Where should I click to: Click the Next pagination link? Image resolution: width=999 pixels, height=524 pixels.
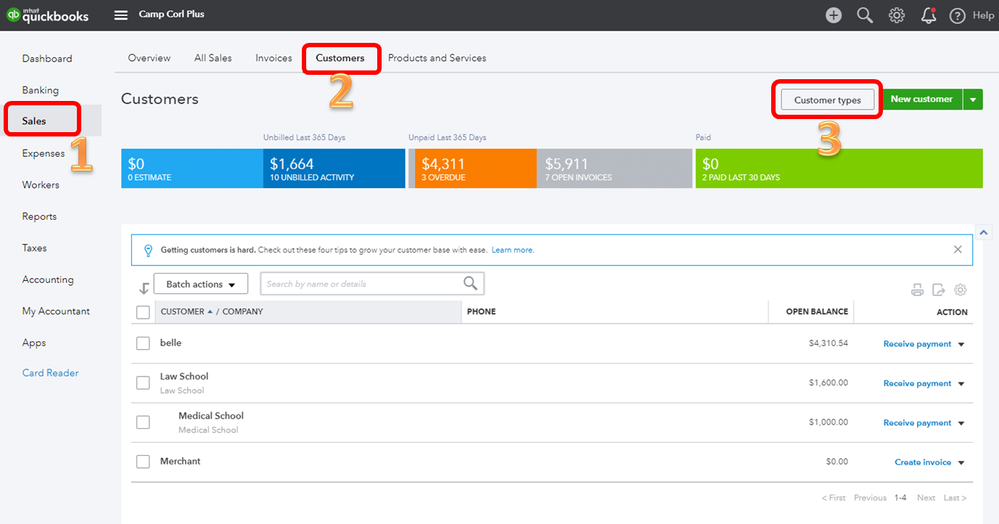pyautogui.click(x=926, y=498)
